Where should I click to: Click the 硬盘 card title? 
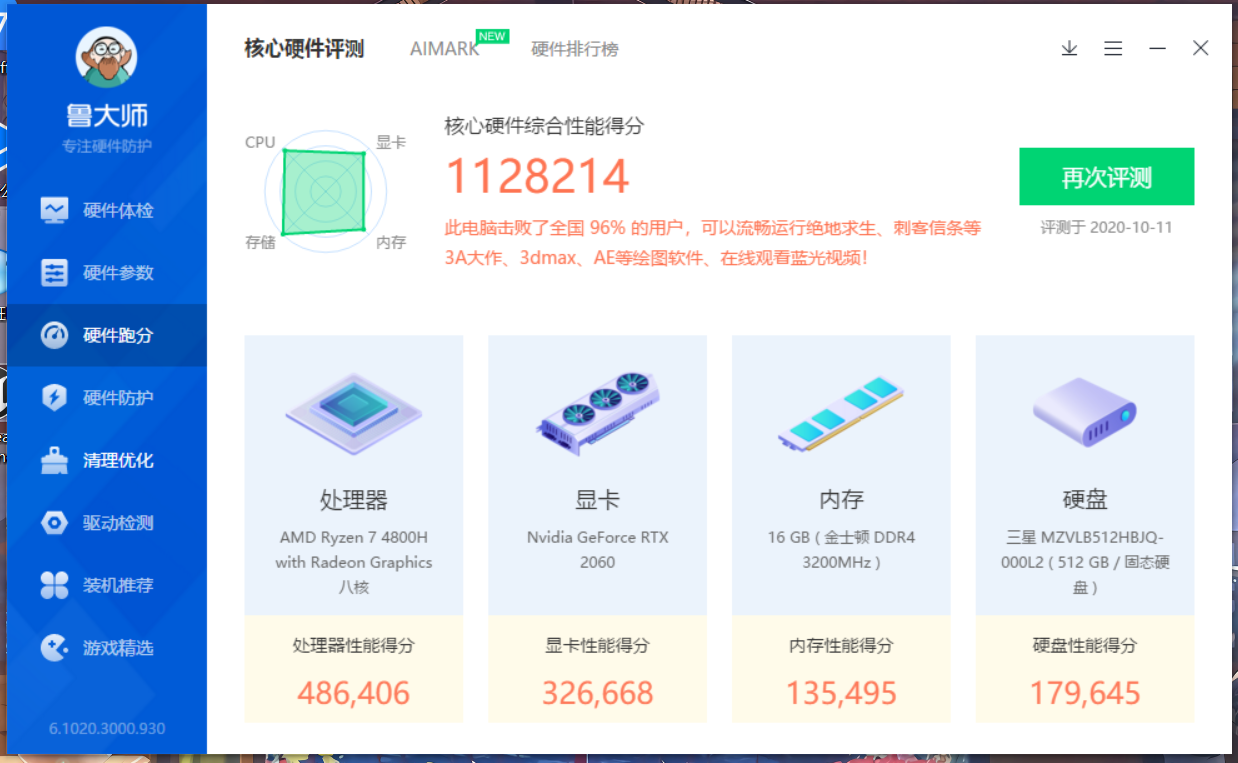[x=1085, y=500]
